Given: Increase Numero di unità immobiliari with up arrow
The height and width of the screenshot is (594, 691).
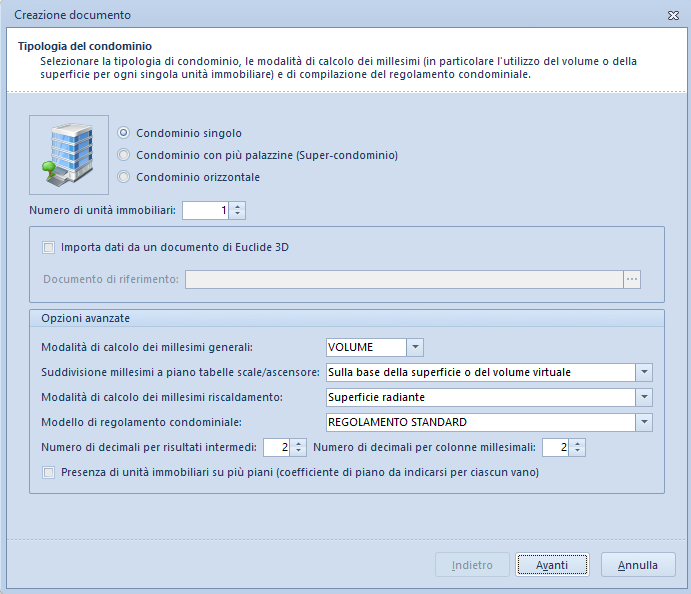Looking at the screenshot, I should (x=238, y=207).
